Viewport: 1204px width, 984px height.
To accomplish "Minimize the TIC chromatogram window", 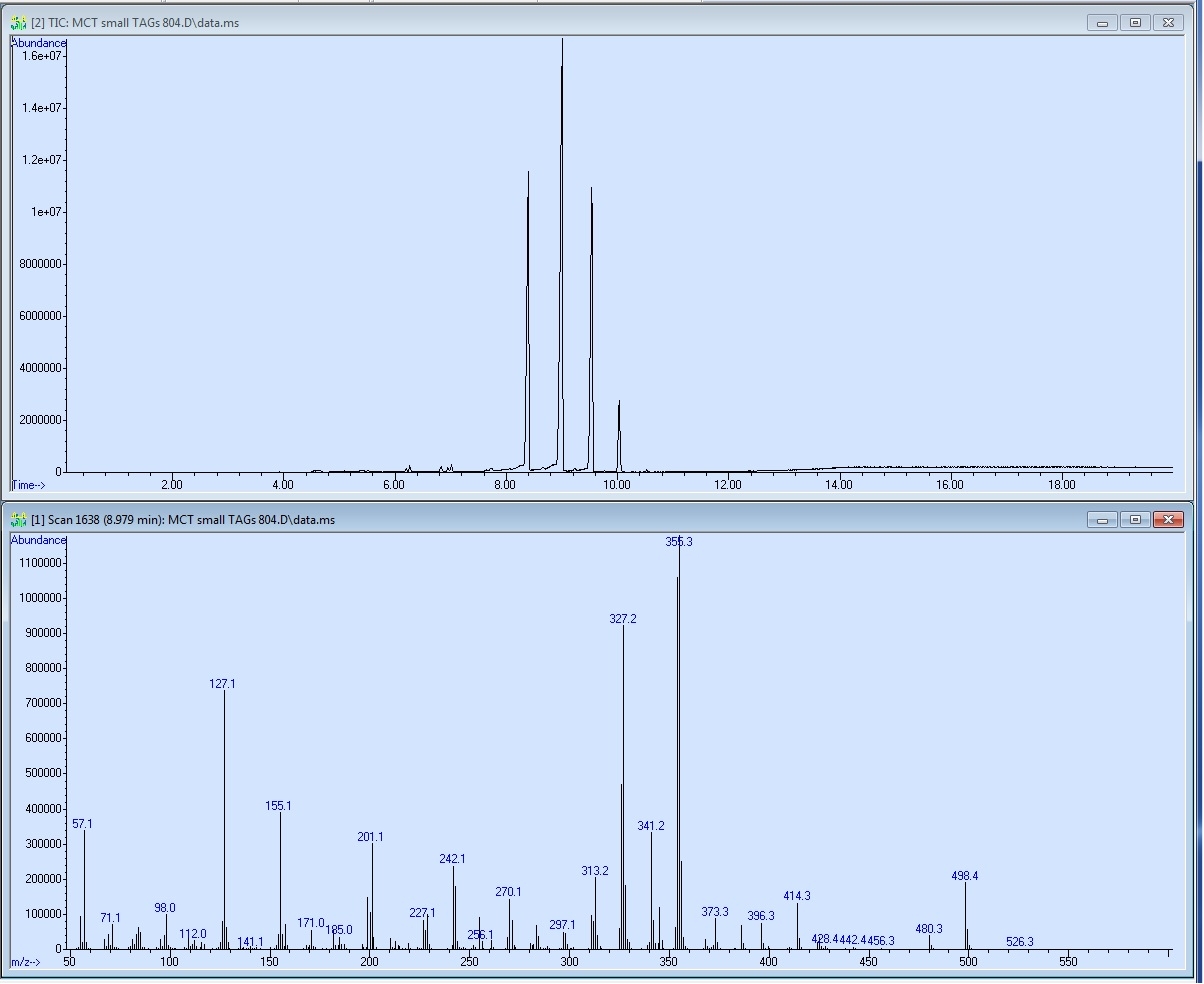I will coord(1101,21).
